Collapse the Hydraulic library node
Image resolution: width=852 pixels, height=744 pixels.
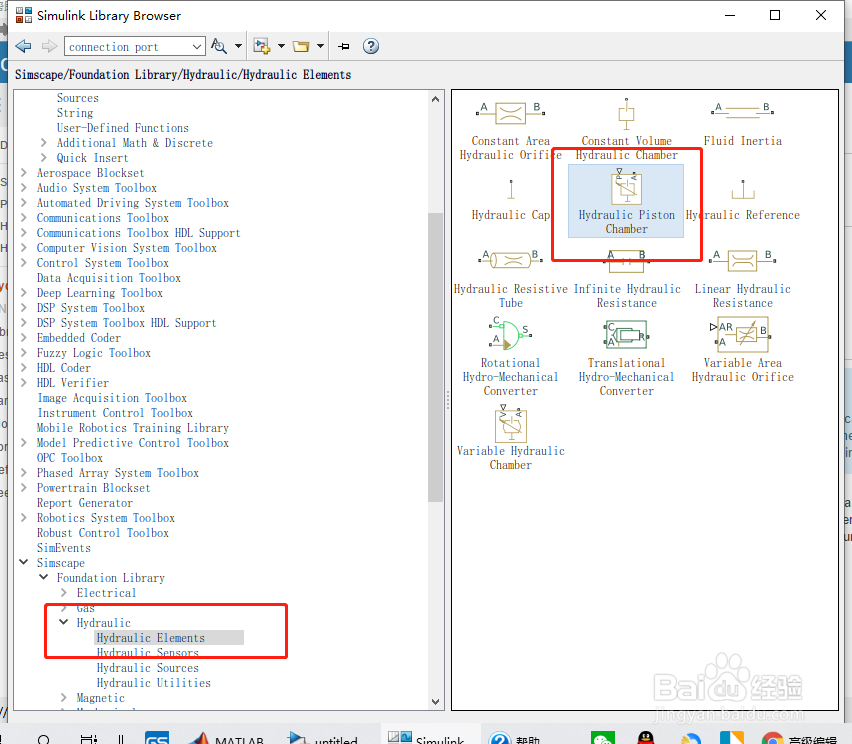tap(64, 622)
